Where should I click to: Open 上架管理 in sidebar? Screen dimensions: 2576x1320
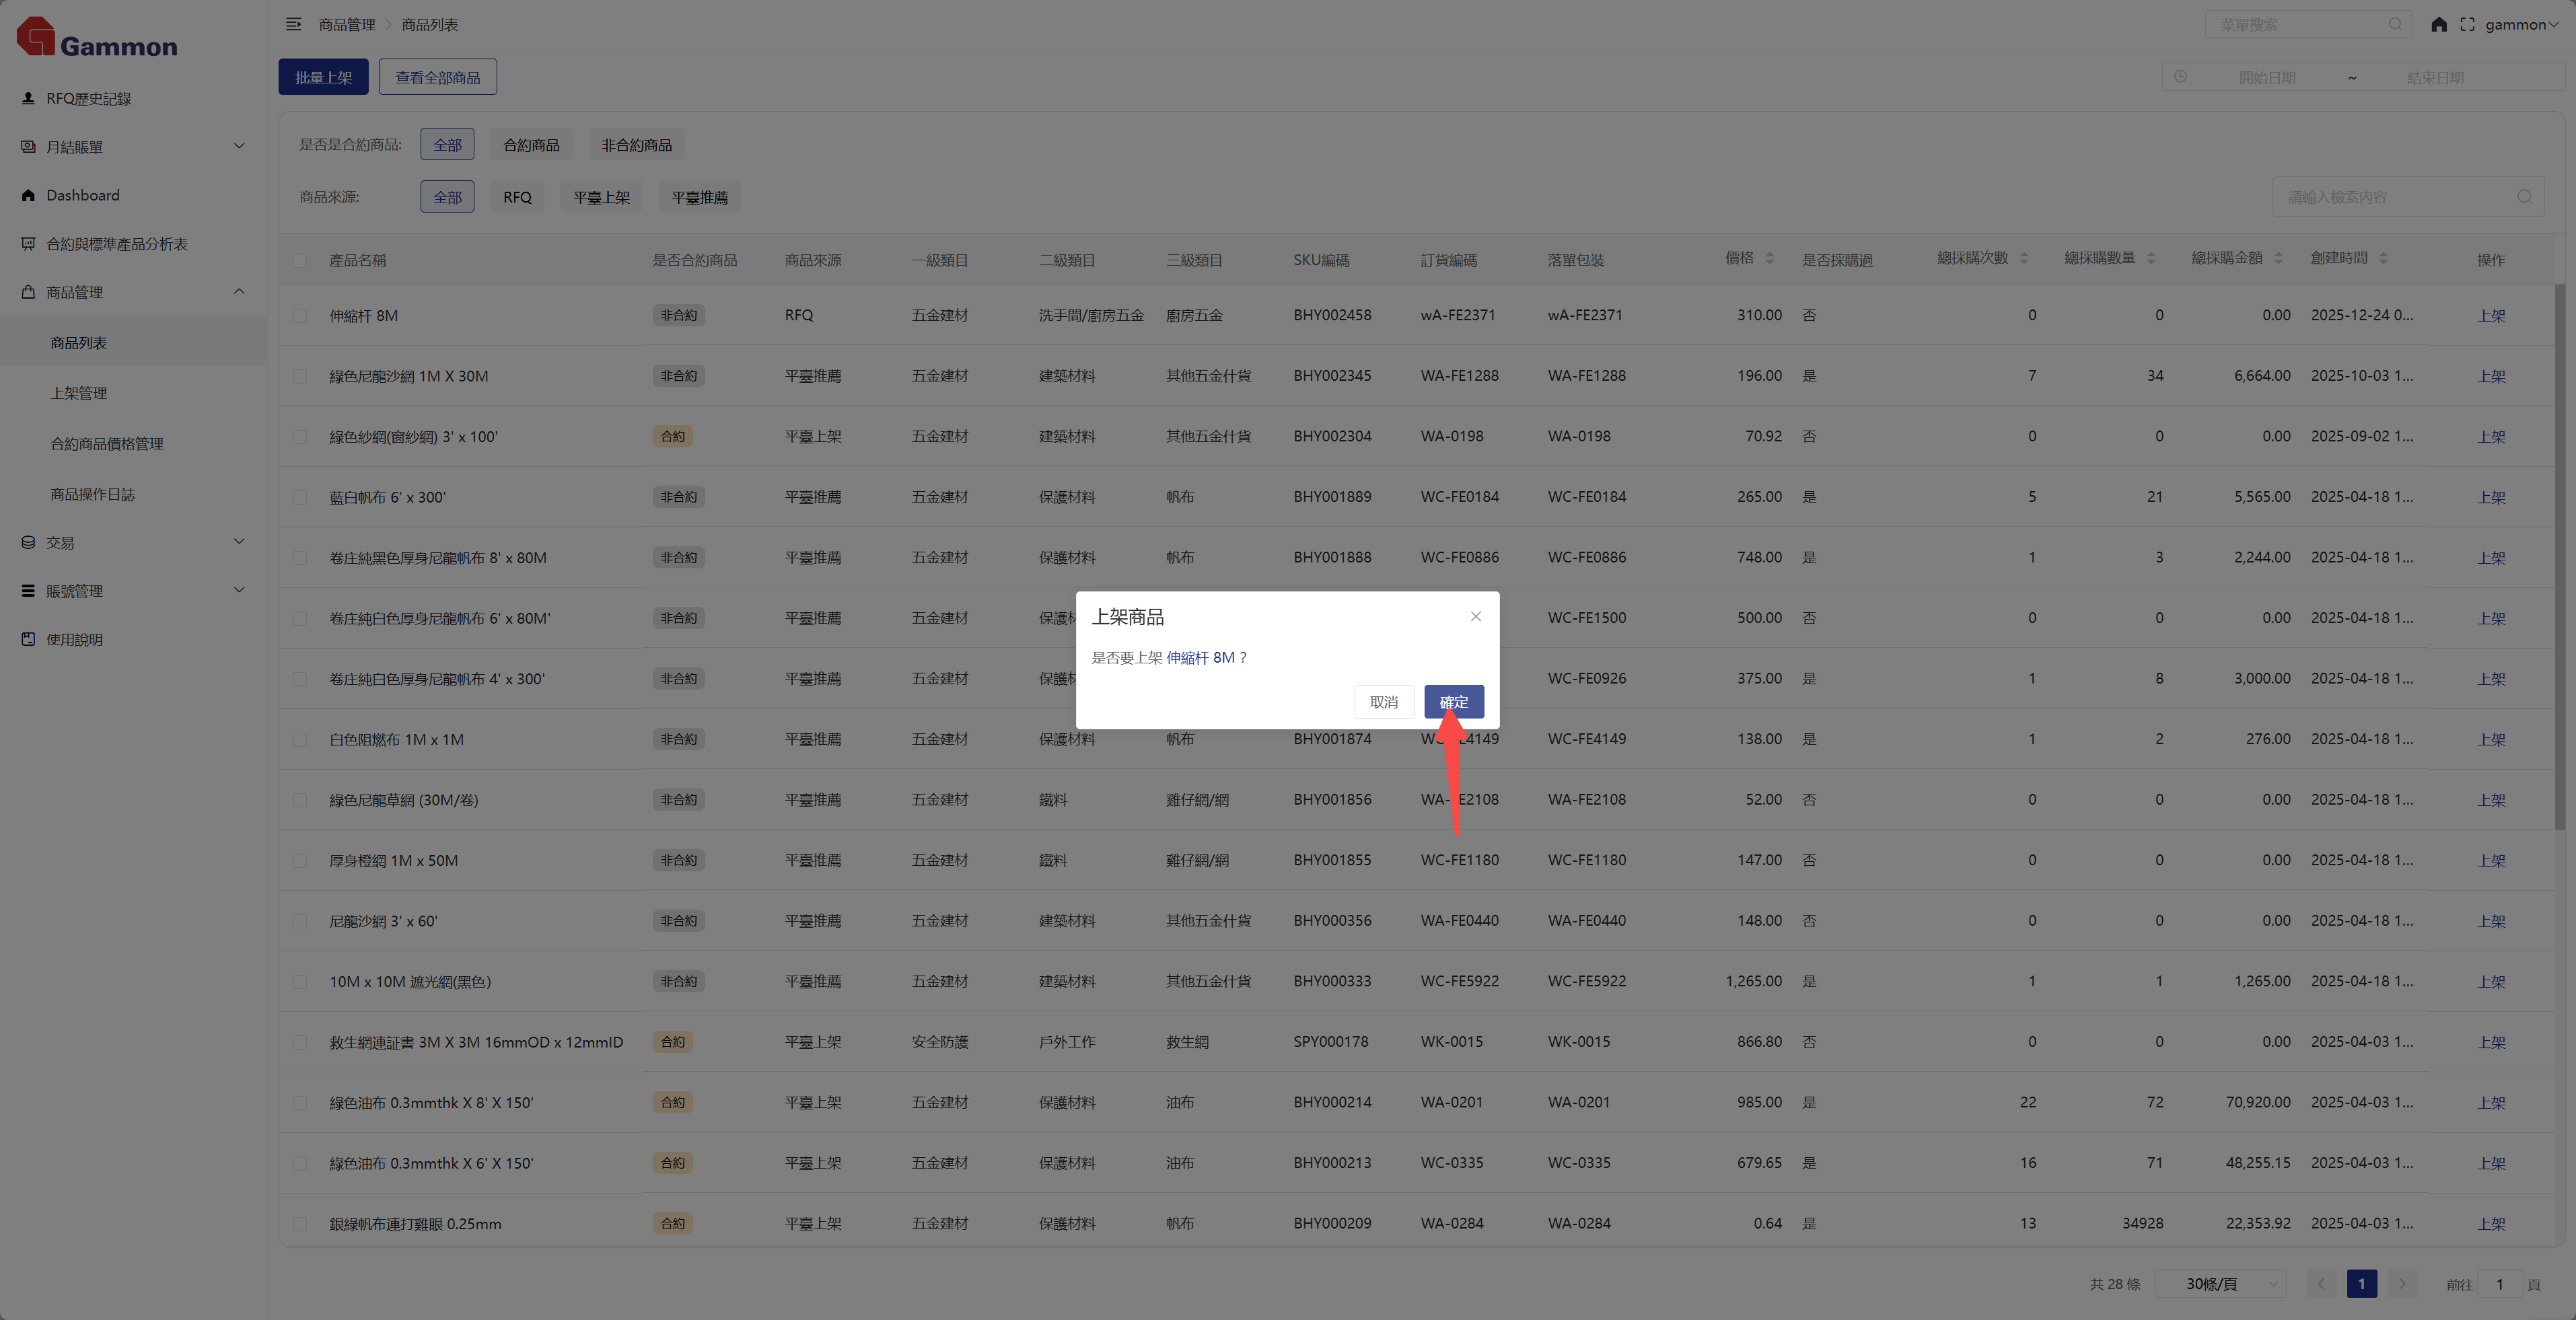pos(79,393)
